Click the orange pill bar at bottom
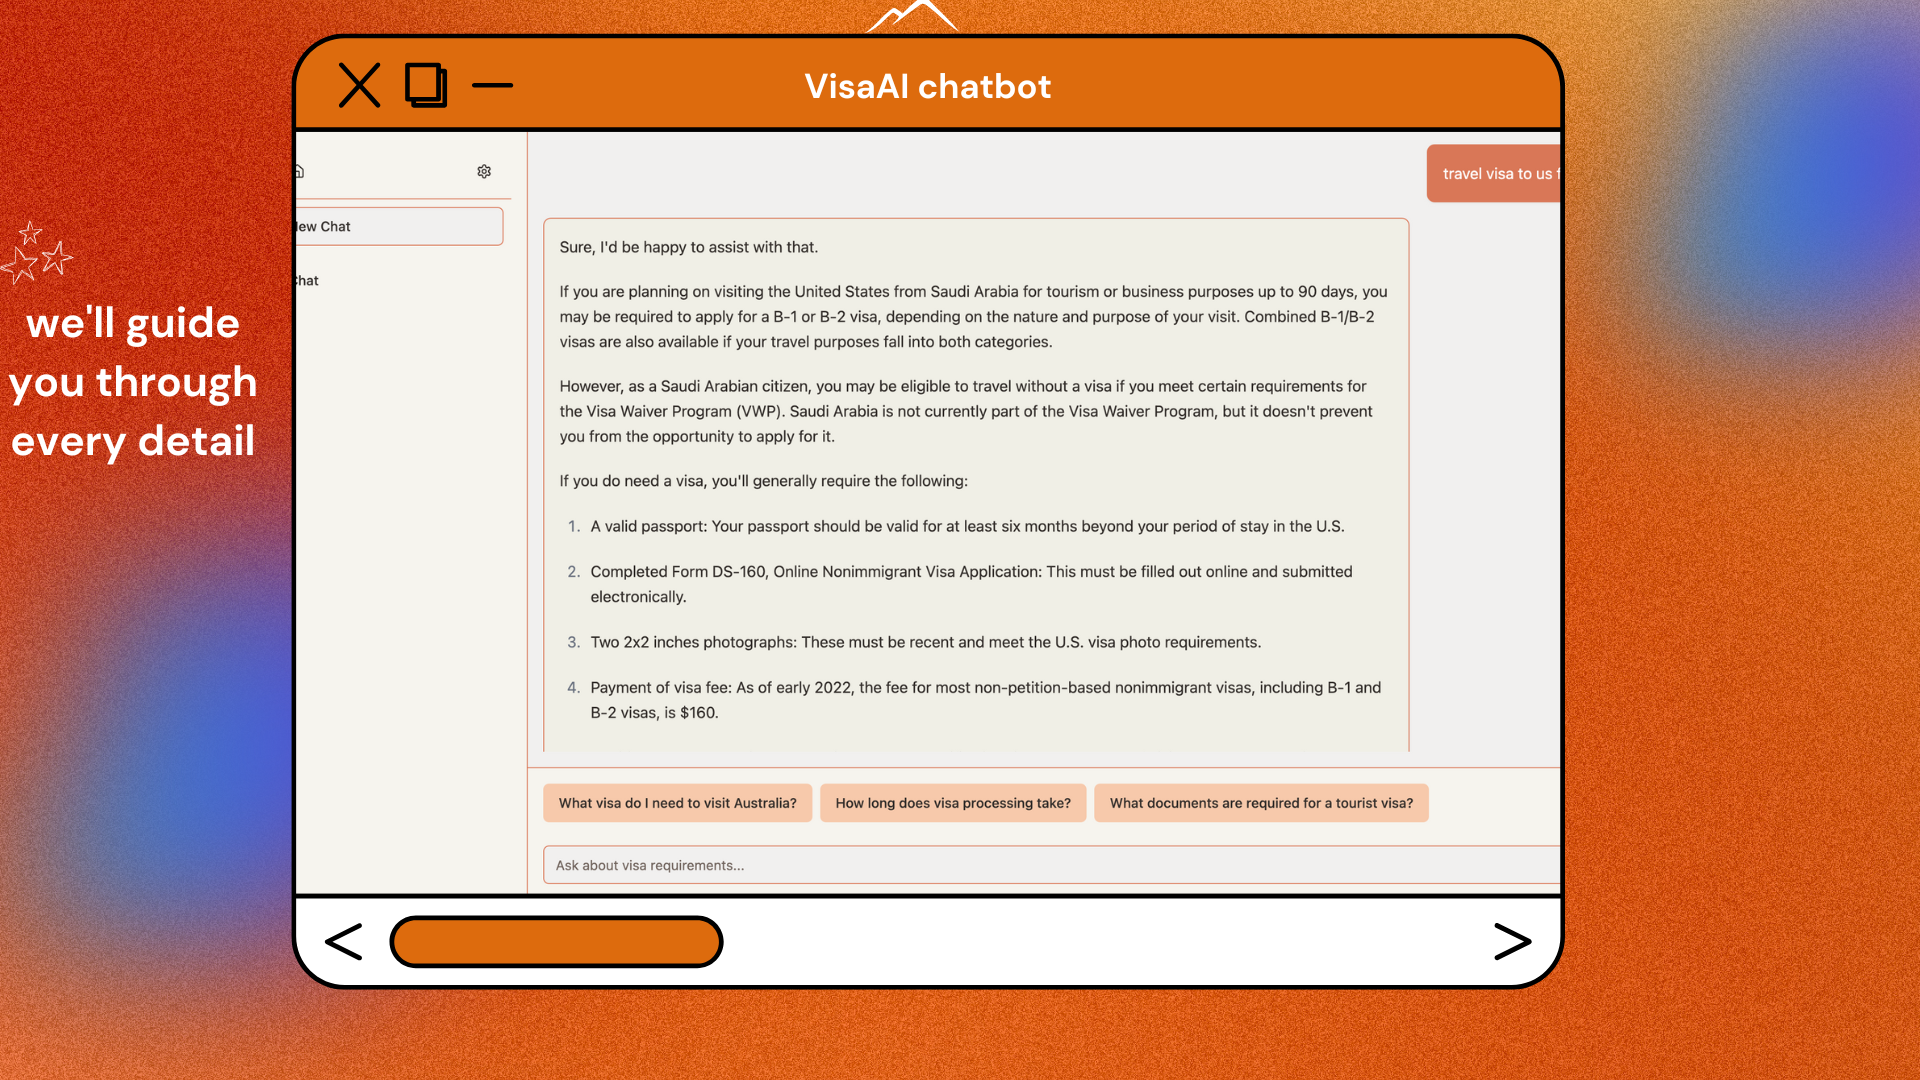 click(x=556, y=942)
